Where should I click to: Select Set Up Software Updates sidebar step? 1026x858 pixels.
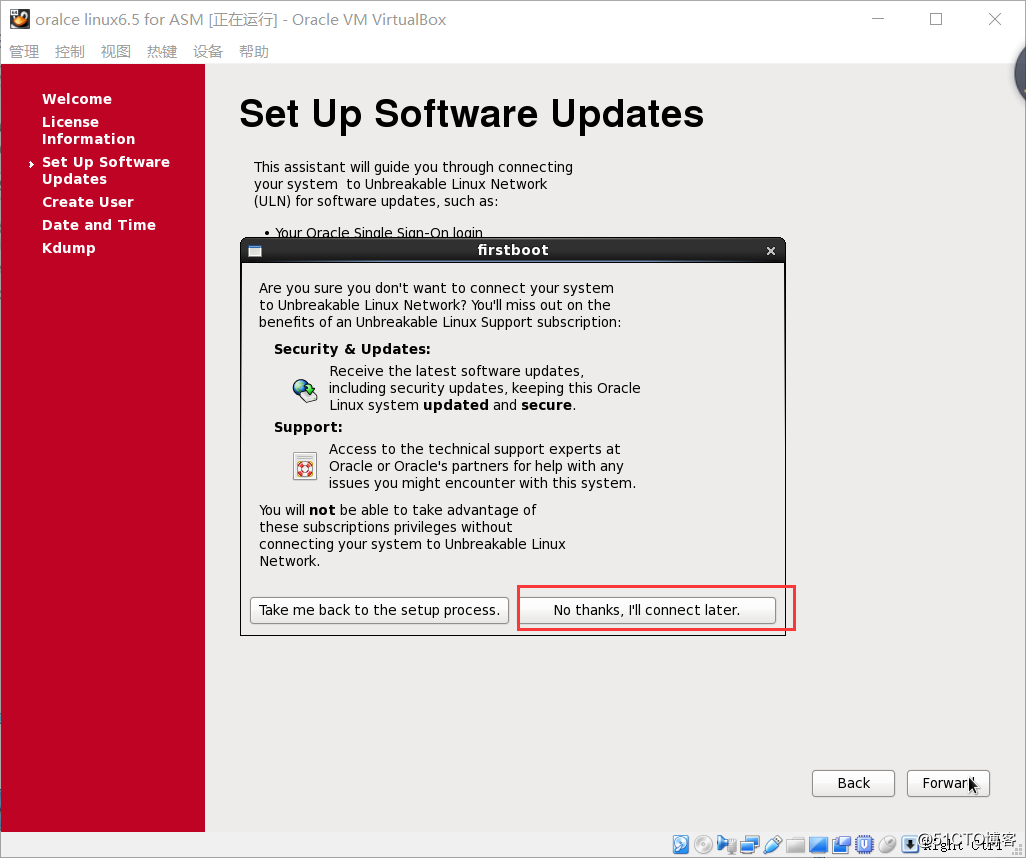click(x=105, y=170)
